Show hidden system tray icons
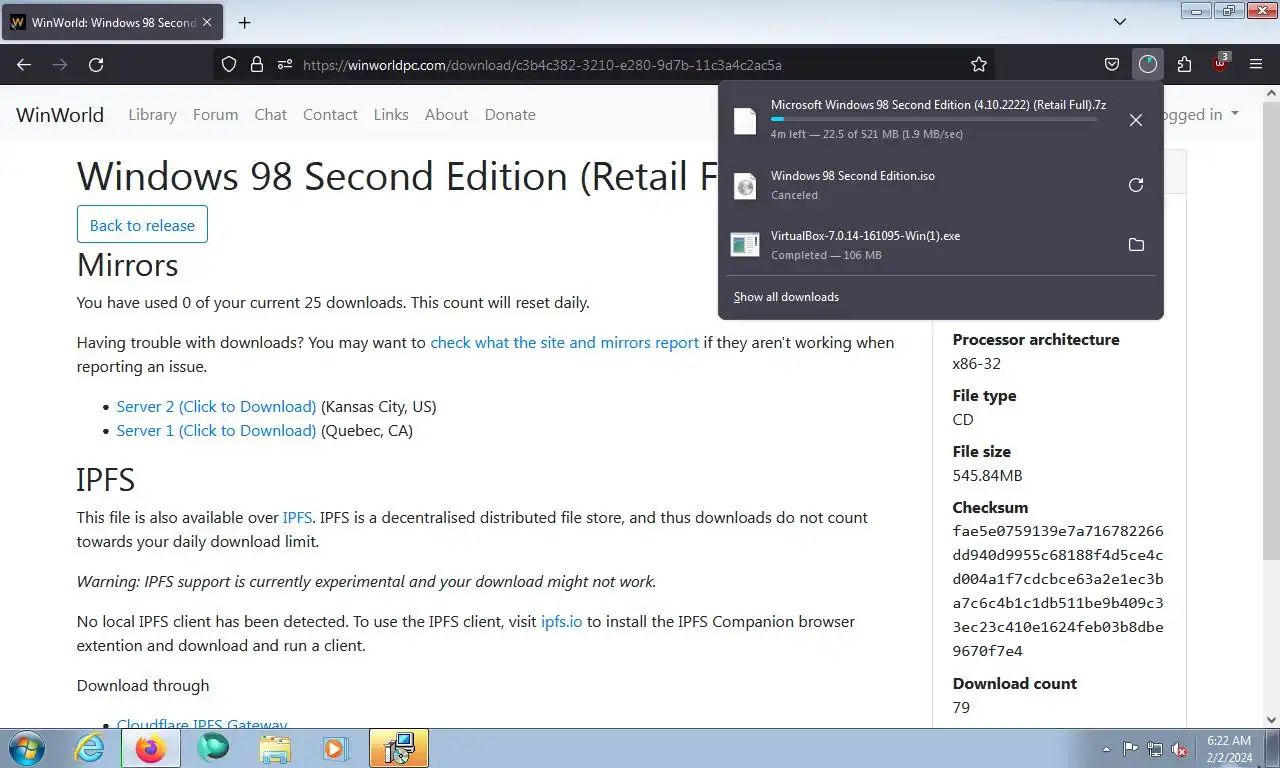The image size is (1280, 768). click(1106, 749)
